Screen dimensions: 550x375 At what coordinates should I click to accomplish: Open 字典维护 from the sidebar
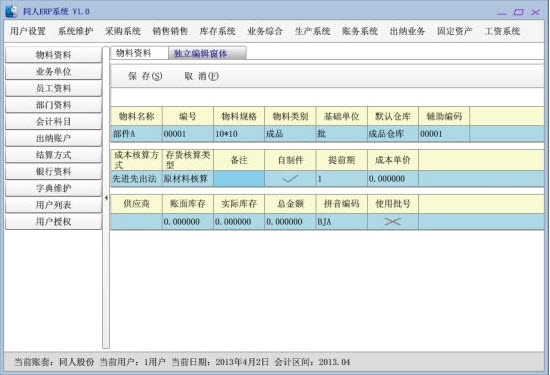tap(53, 188)
